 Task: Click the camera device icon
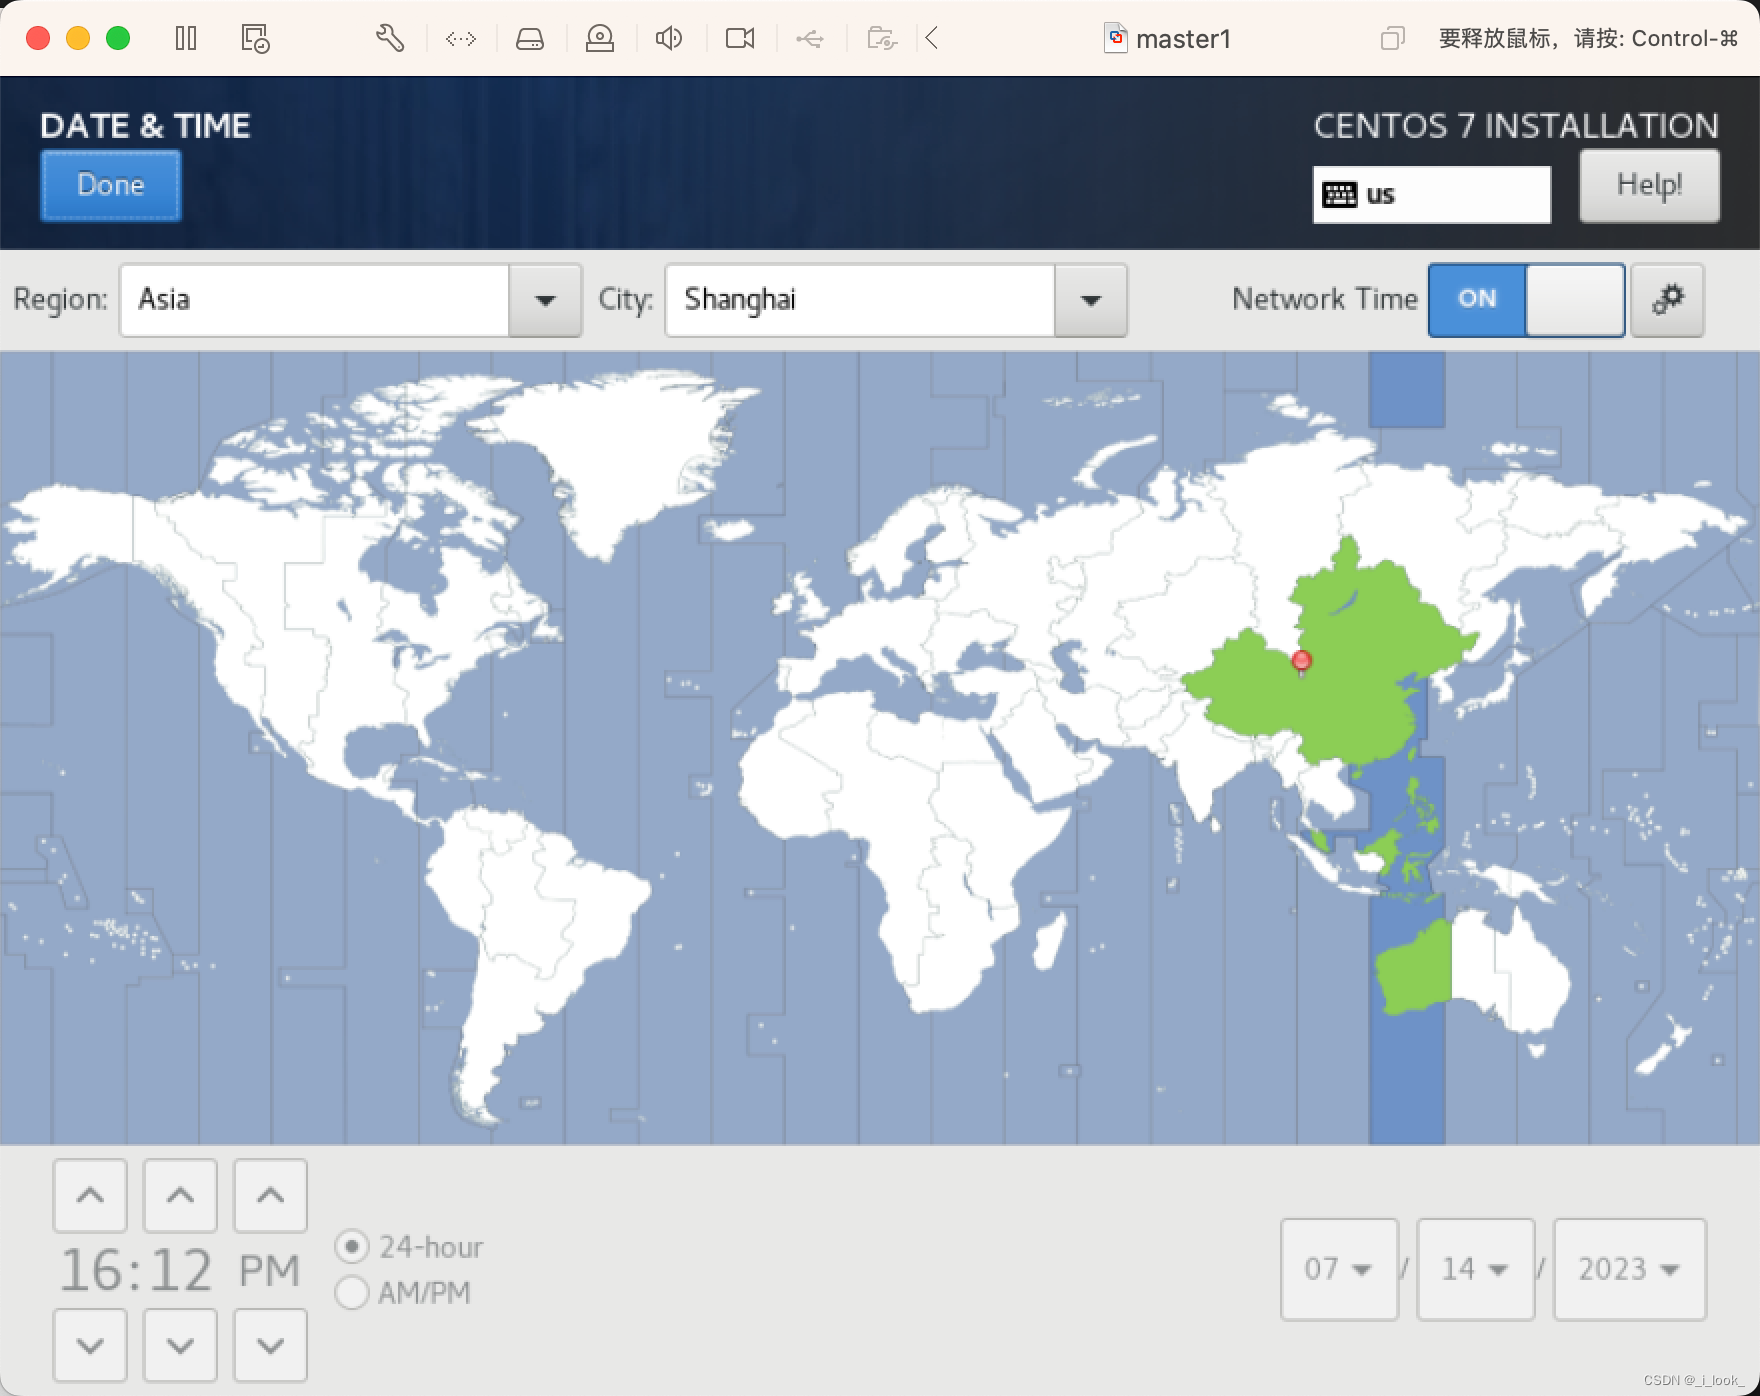pyautogui.click(x=740, y=39)
